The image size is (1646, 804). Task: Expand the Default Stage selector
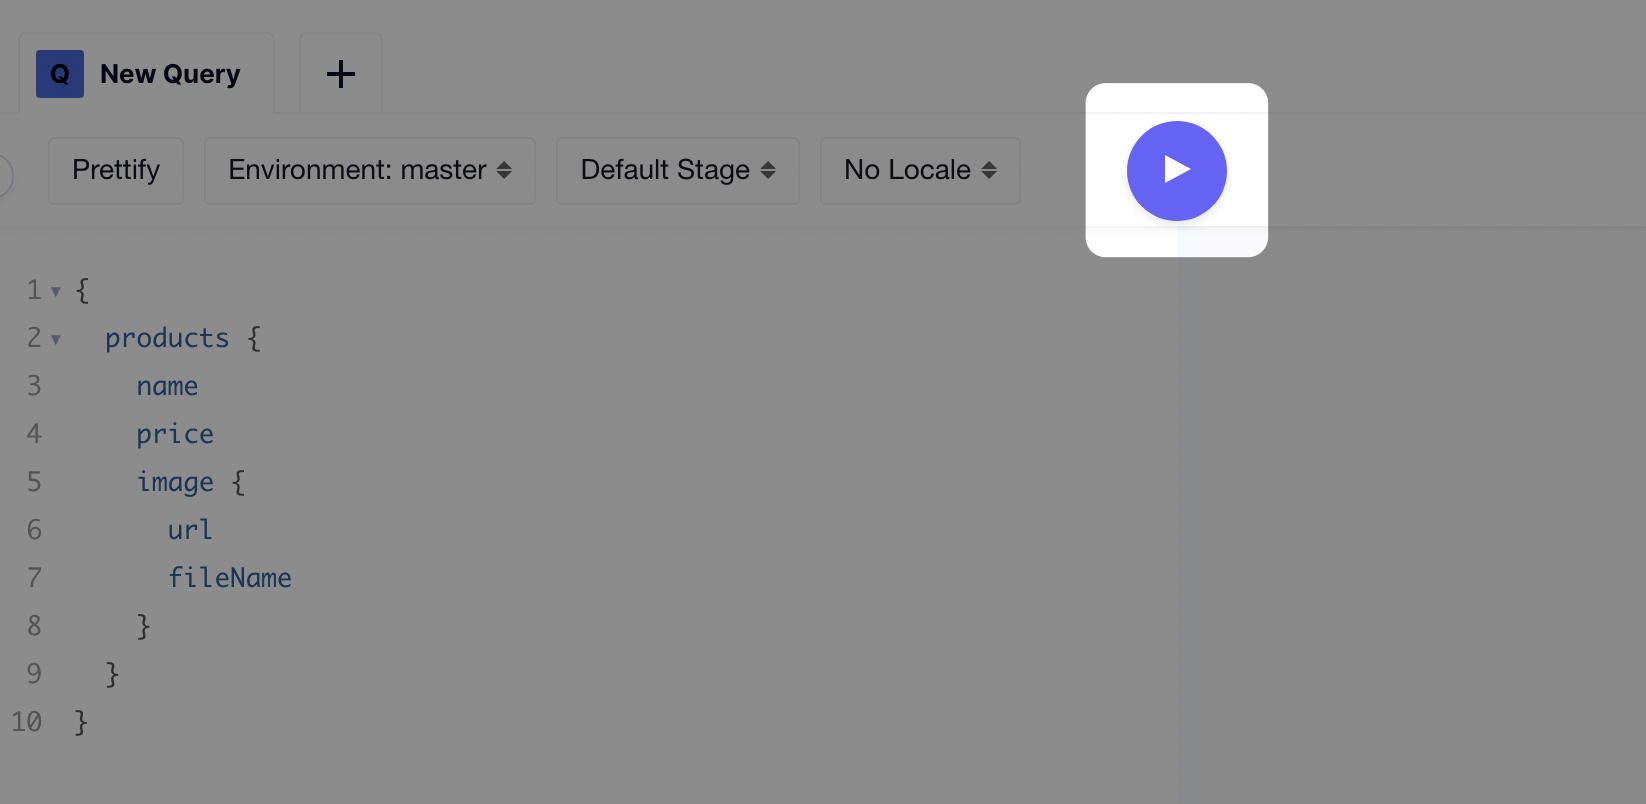pyautogui.click(x=677, y=171)
